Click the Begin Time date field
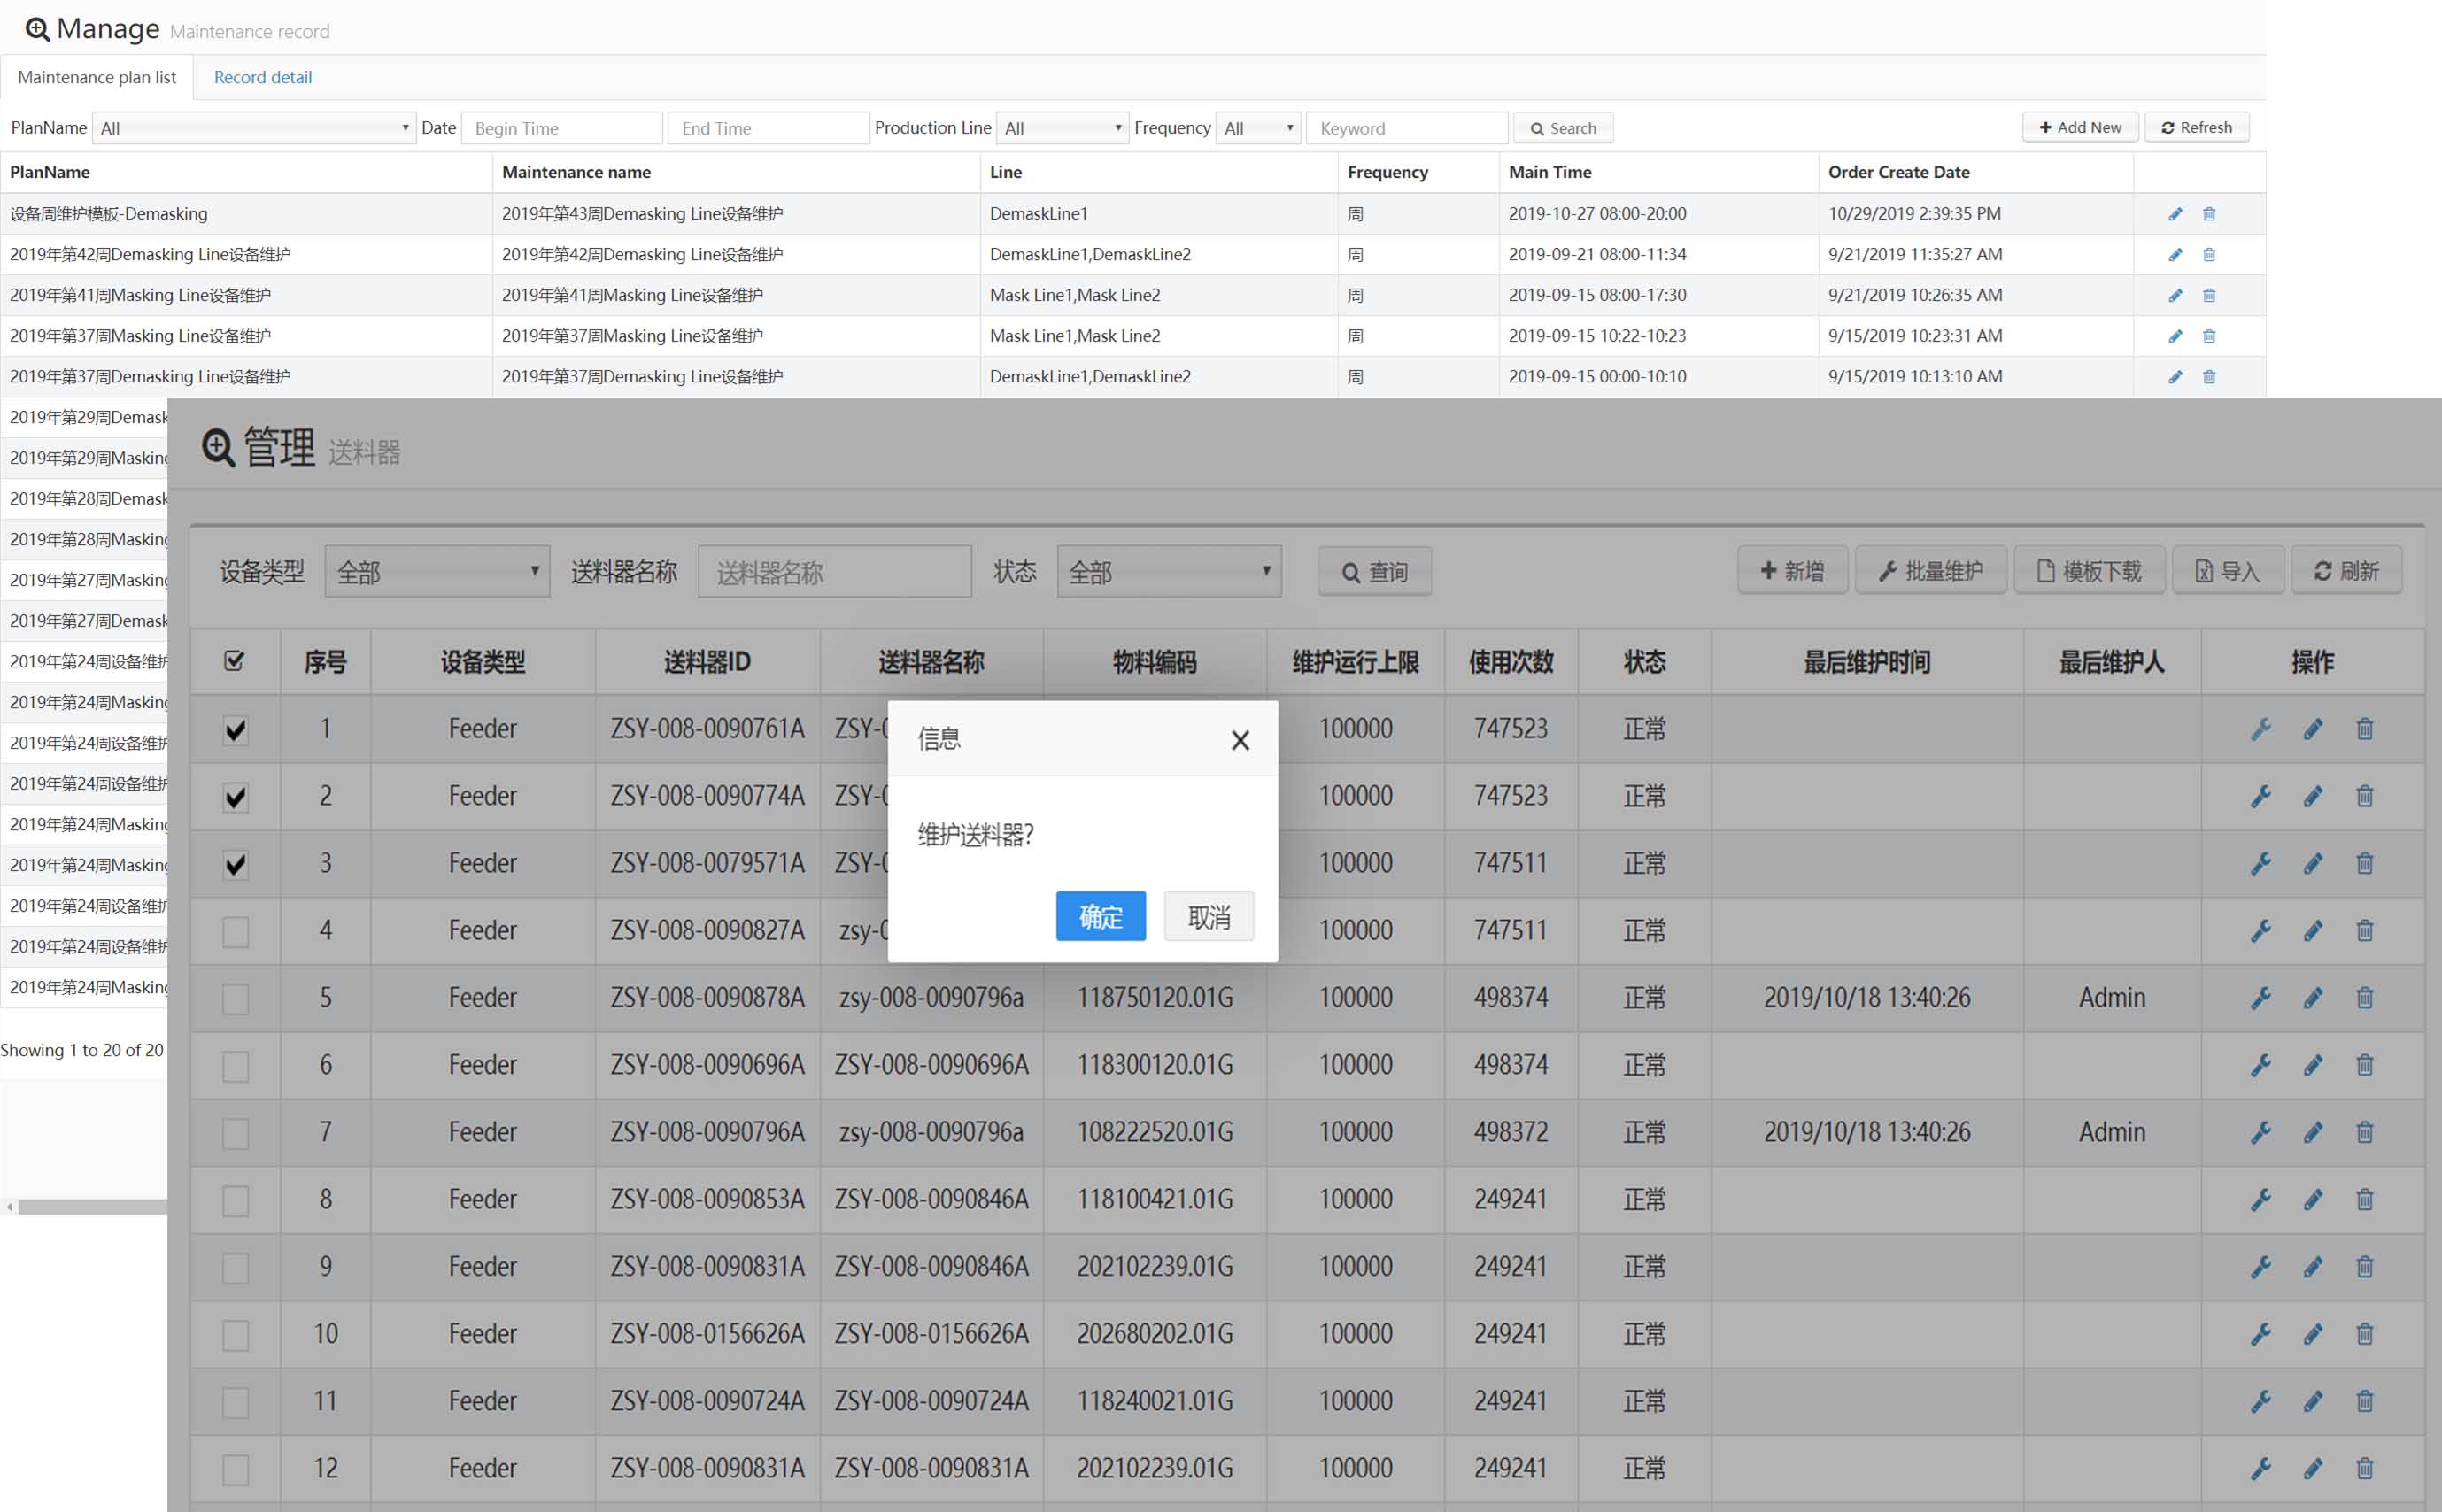Image resolution: width=2442 pixels, height=1512 pixels. pyautogui.click(x=562, y=128)
